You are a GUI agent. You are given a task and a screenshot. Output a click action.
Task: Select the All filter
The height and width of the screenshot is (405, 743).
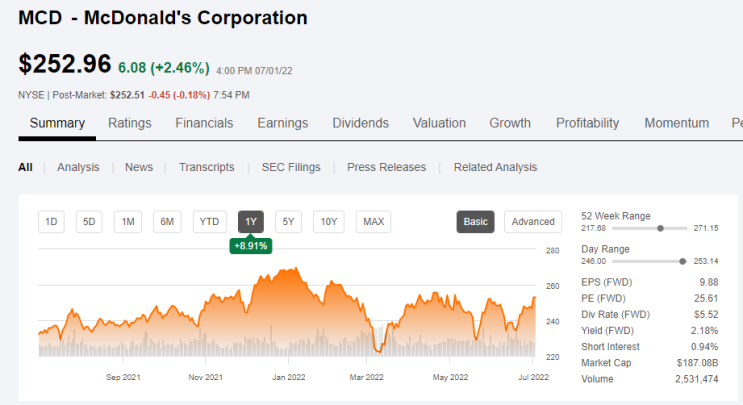tap(25, 167)
